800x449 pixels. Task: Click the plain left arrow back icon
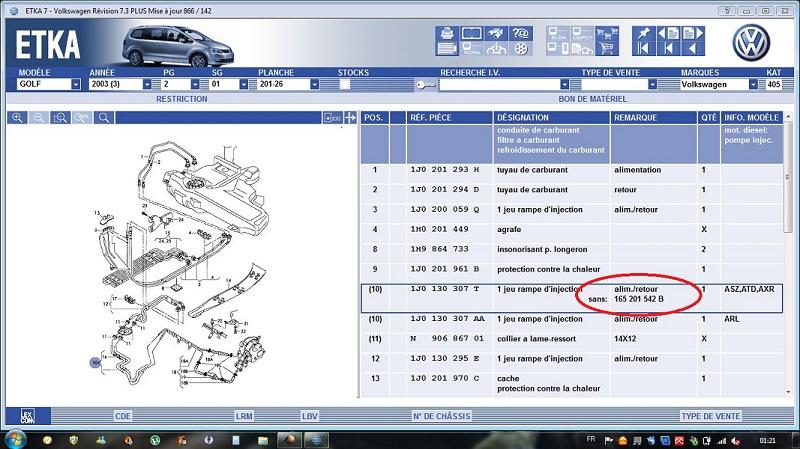tap(693, 49)
